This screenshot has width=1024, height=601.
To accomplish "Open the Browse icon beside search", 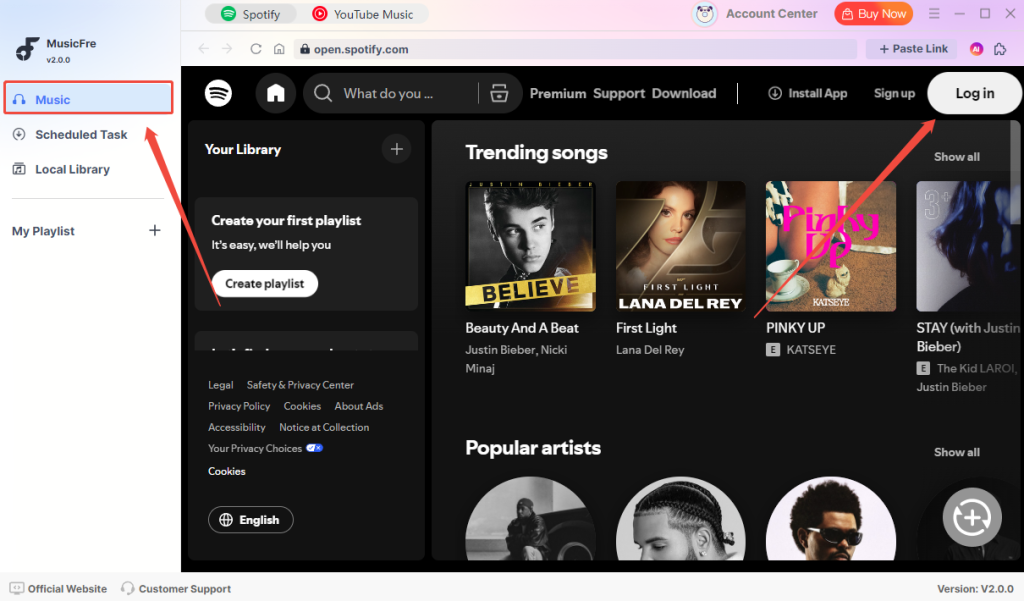I will tap(499, 93).
